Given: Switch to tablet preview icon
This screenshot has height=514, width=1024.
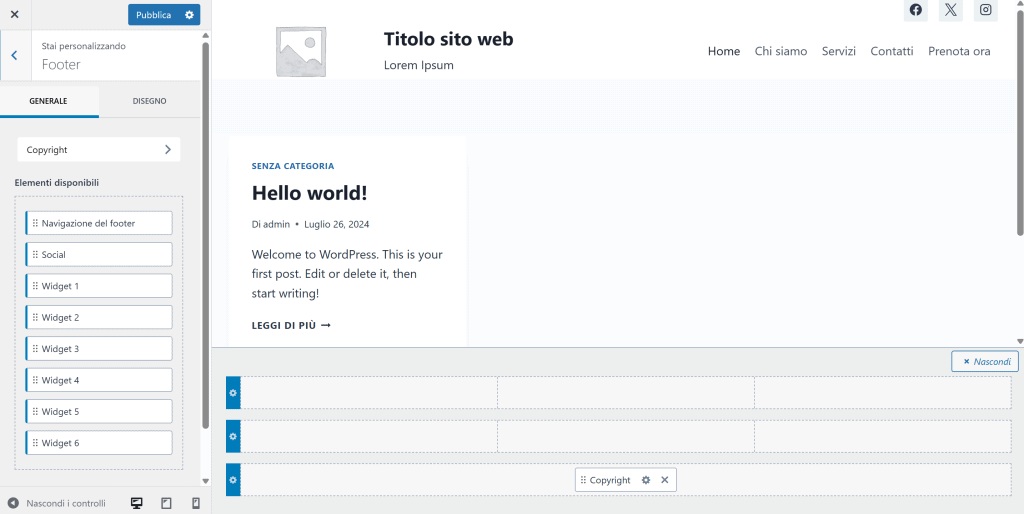Looking at the screenshot, I should pos(166,504).
